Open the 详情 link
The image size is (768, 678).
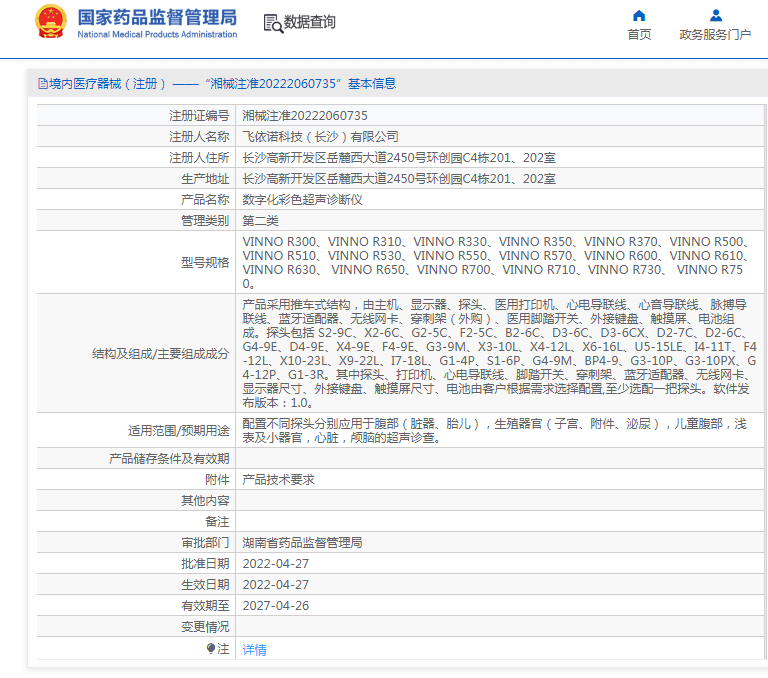pyautogui.click(x=254, y=650)
